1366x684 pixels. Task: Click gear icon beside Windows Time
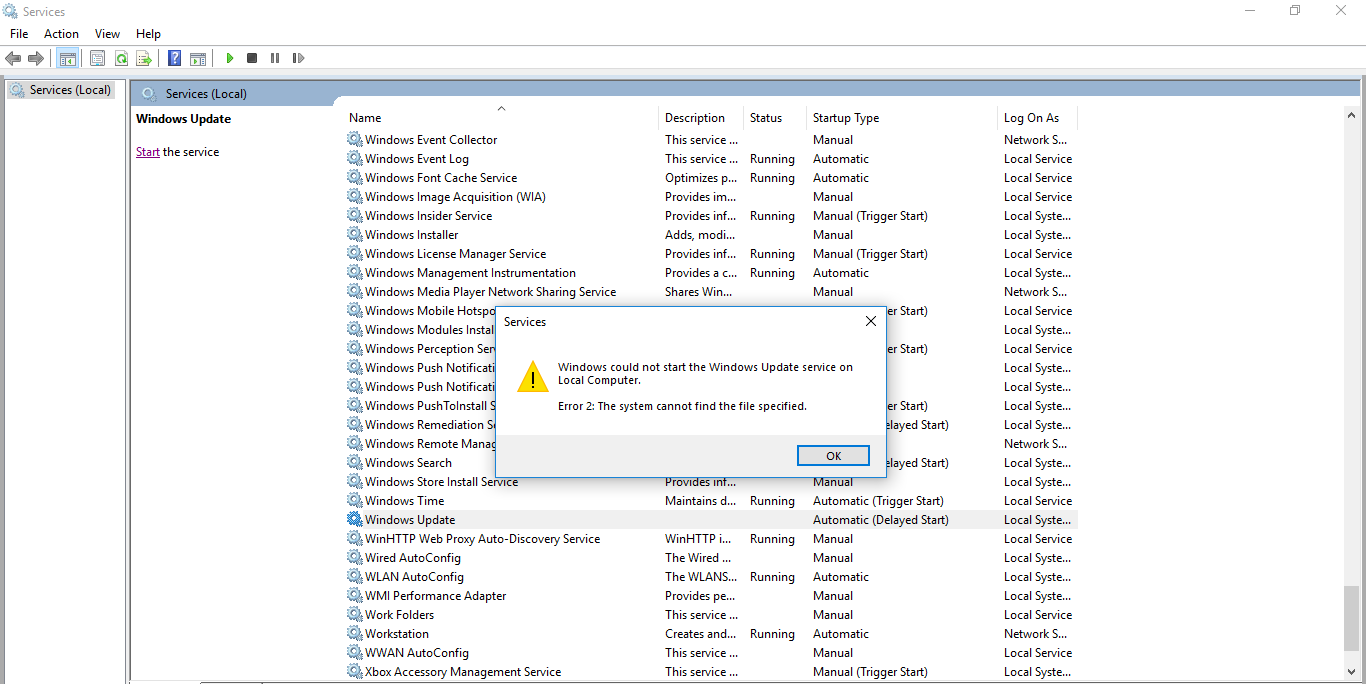point(355,501)
